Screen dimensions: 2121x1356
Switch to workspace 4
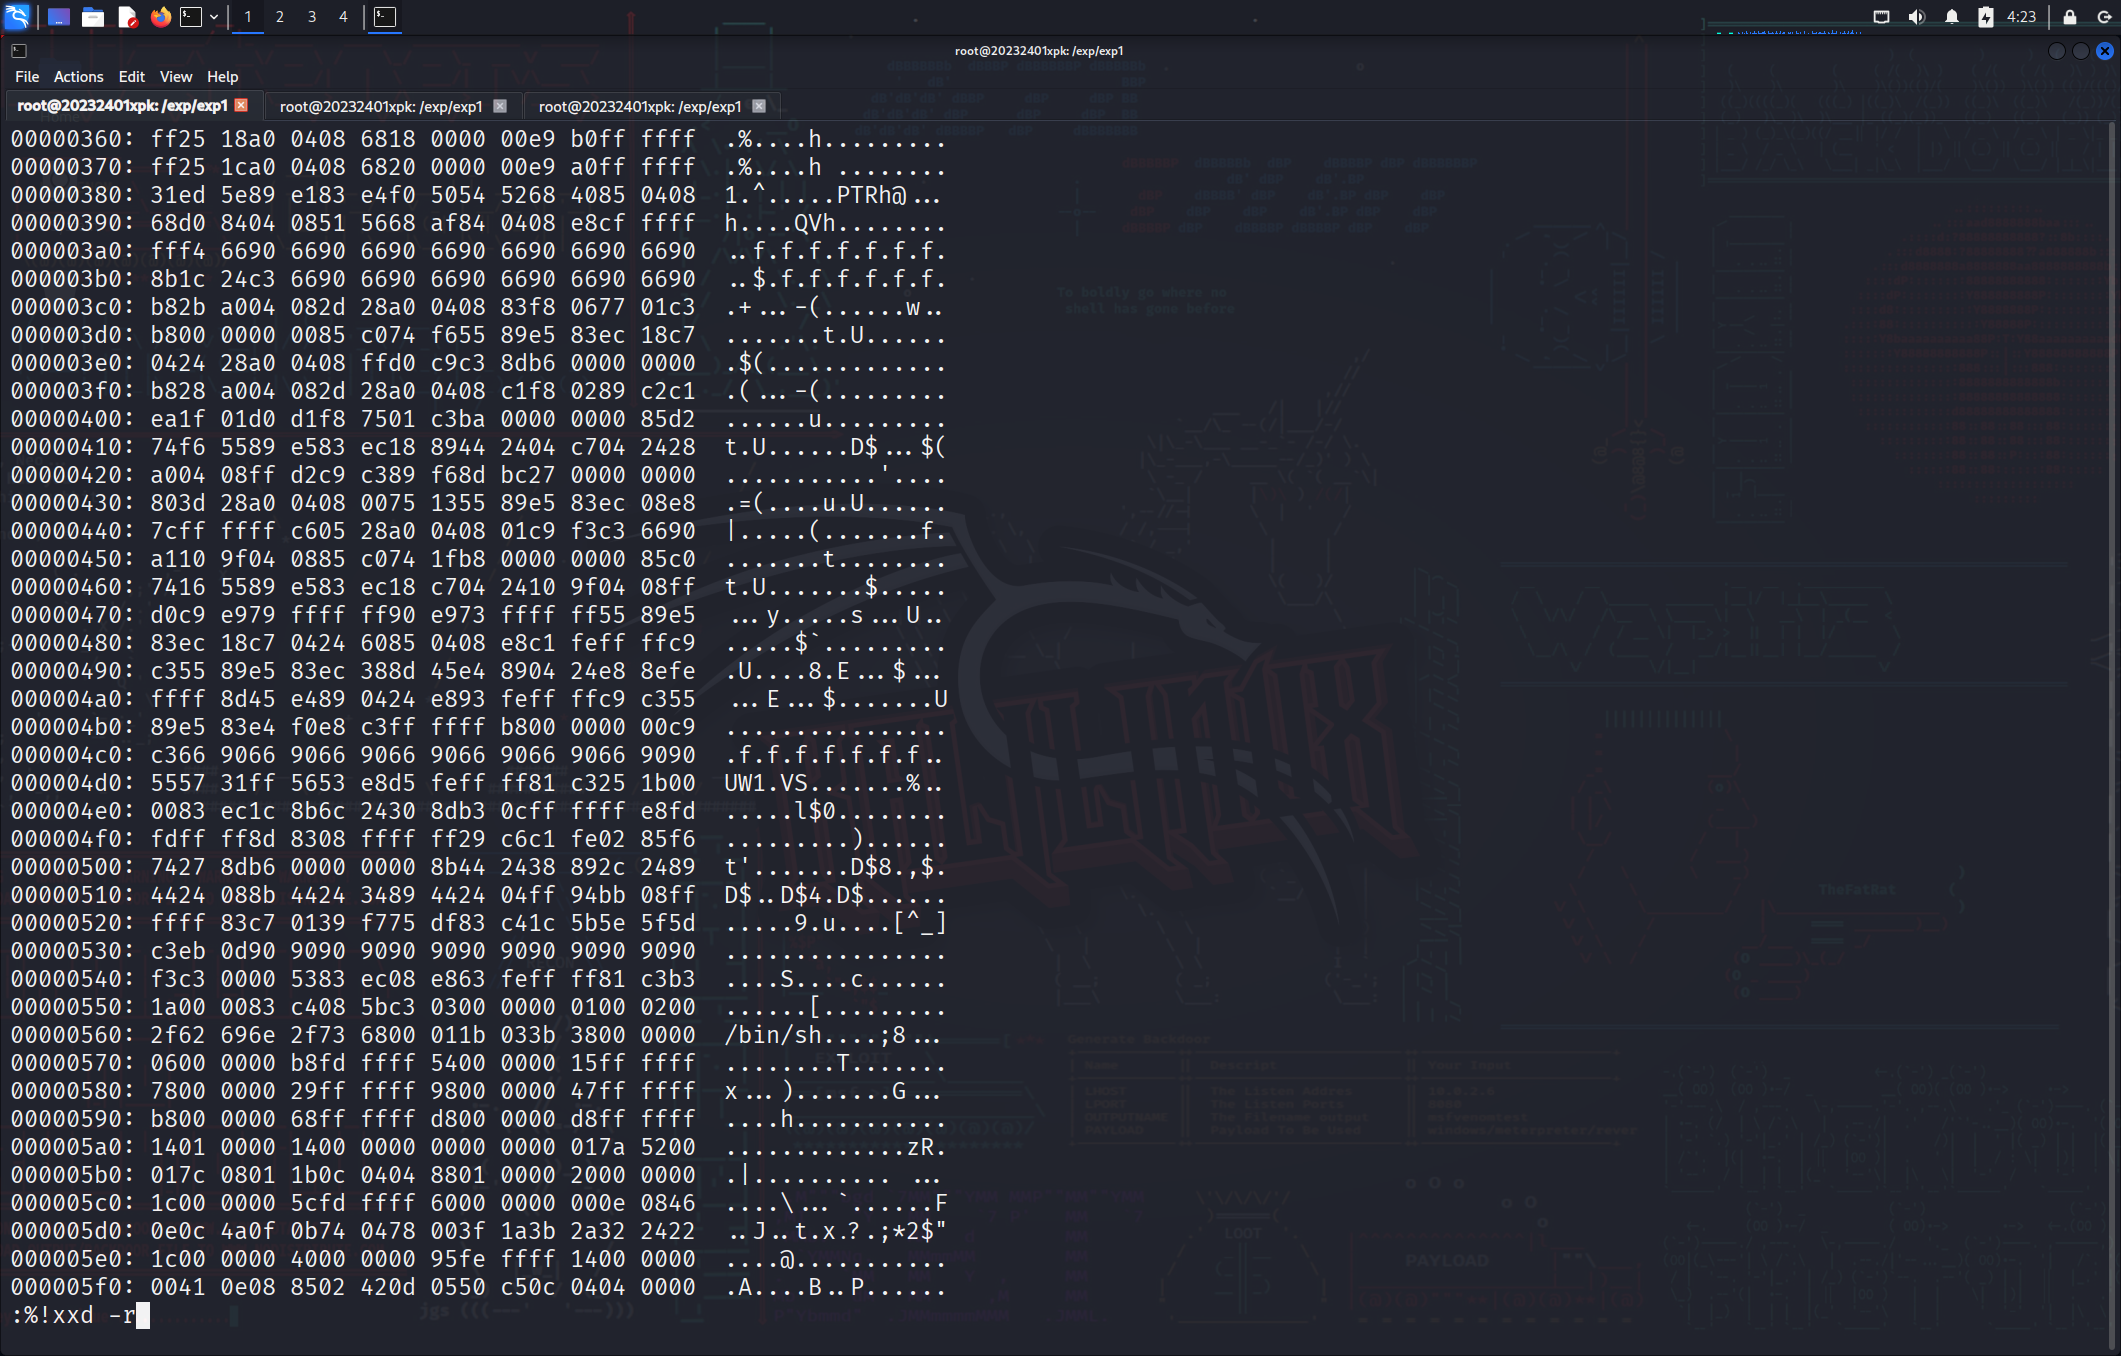tap(343, 17)
